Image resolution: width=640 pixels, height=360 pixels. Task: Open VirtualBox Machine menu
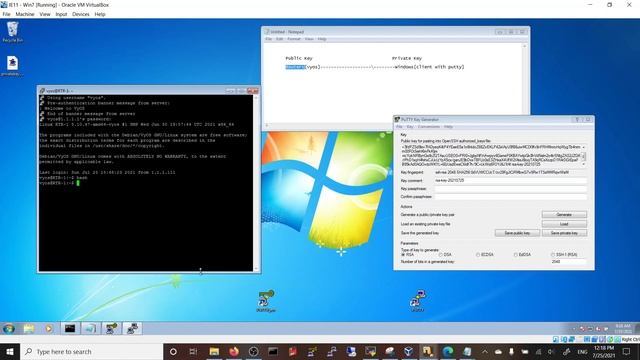point(25,14)
